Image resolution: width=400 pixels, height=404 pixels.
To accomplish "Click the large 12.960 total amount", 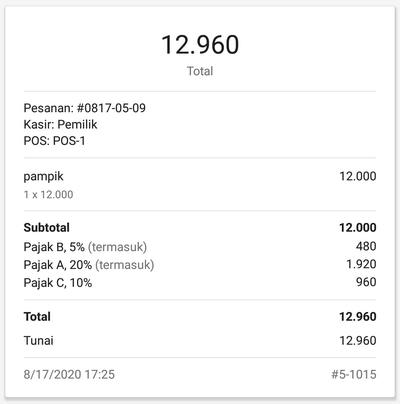I will (200, 45).
